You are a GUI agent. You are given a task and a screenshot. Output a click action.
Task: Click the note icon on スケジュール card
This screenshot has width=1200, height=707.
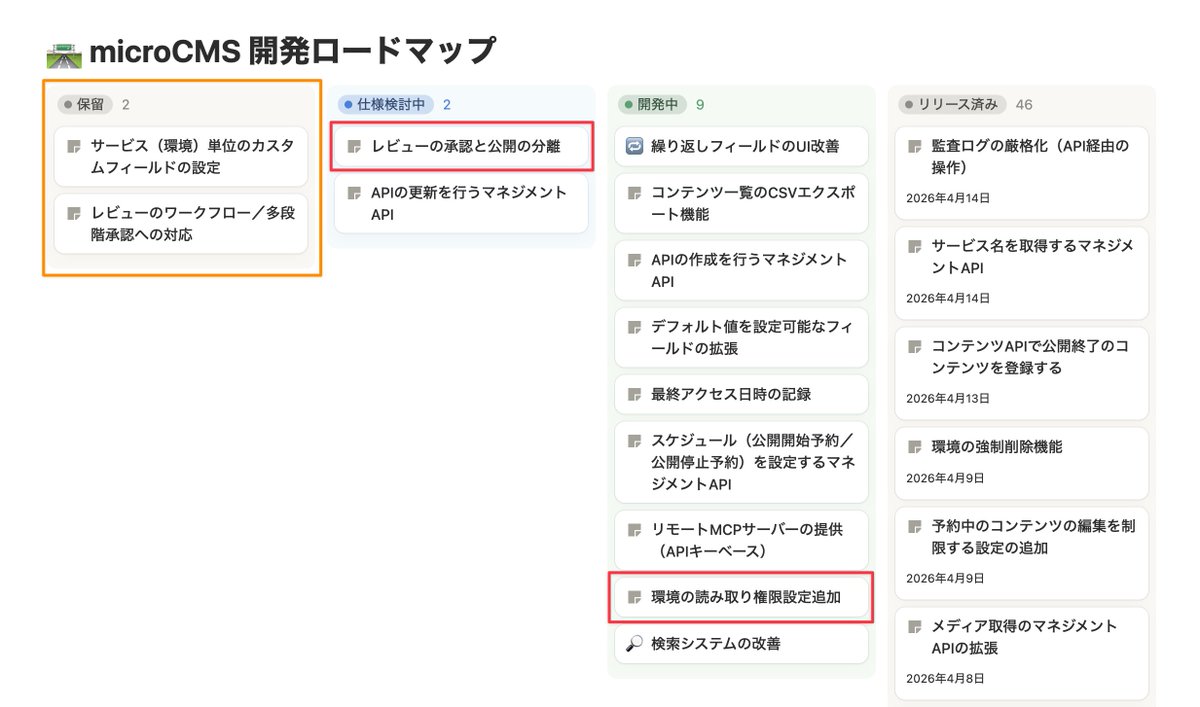click(634, 441)
